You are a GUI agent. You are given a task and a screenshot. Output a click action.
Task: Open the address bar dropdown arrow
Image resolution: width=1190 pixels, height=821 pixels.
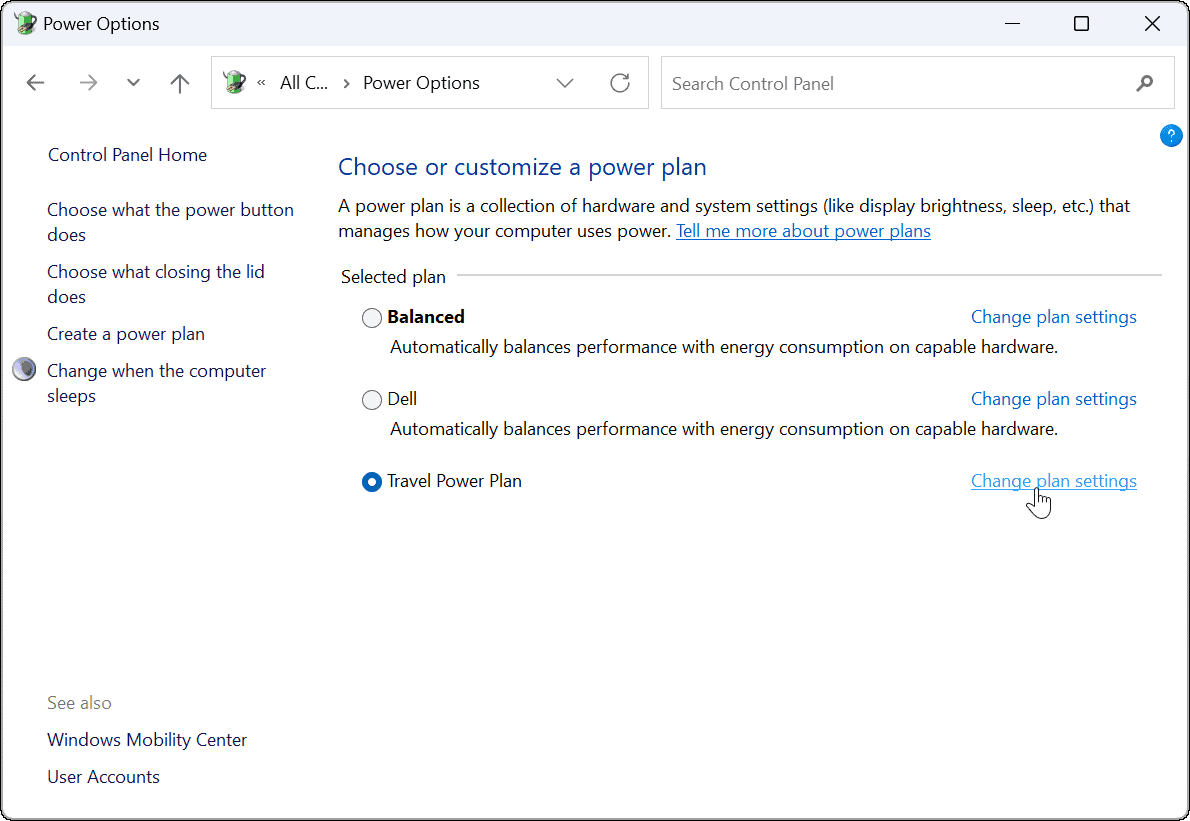pyautogui.click(x=565, y=83)
